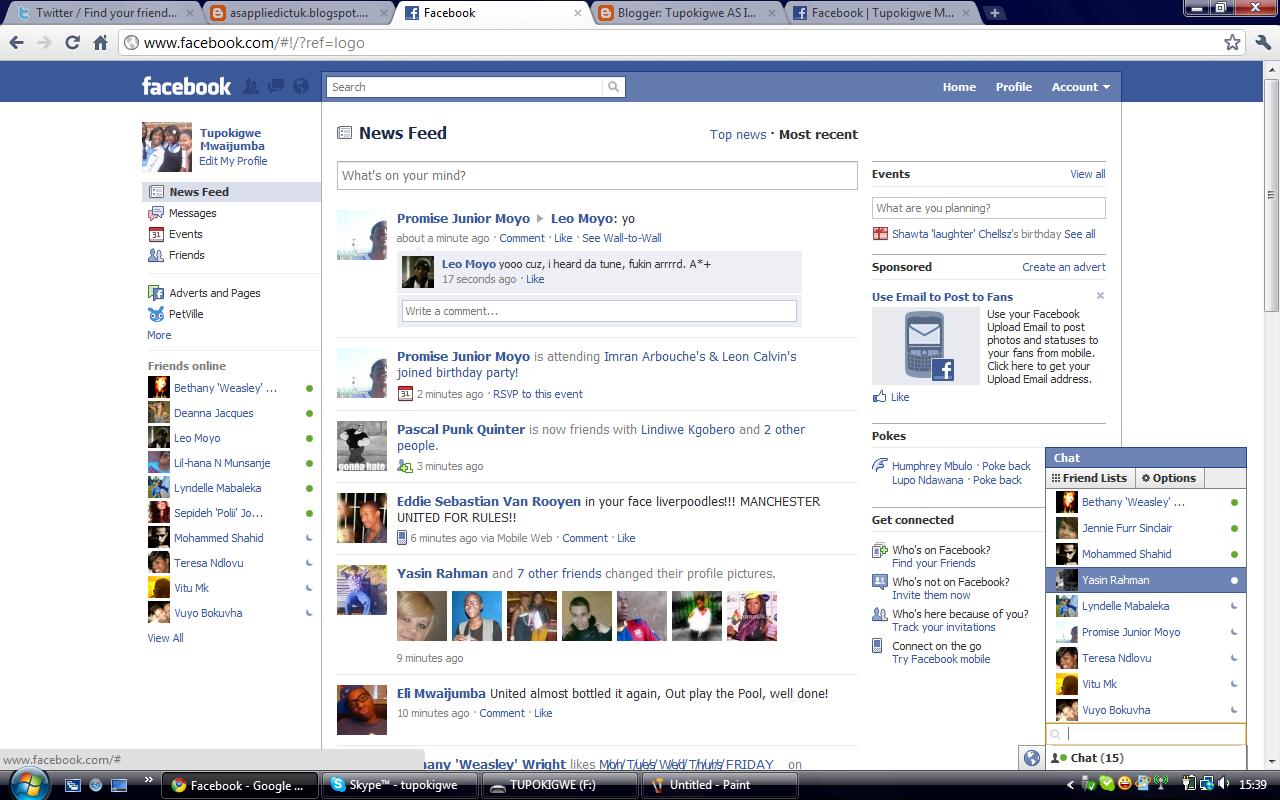Click RSVP to this event link
The image size is (1280, 800).
point(537,394)
